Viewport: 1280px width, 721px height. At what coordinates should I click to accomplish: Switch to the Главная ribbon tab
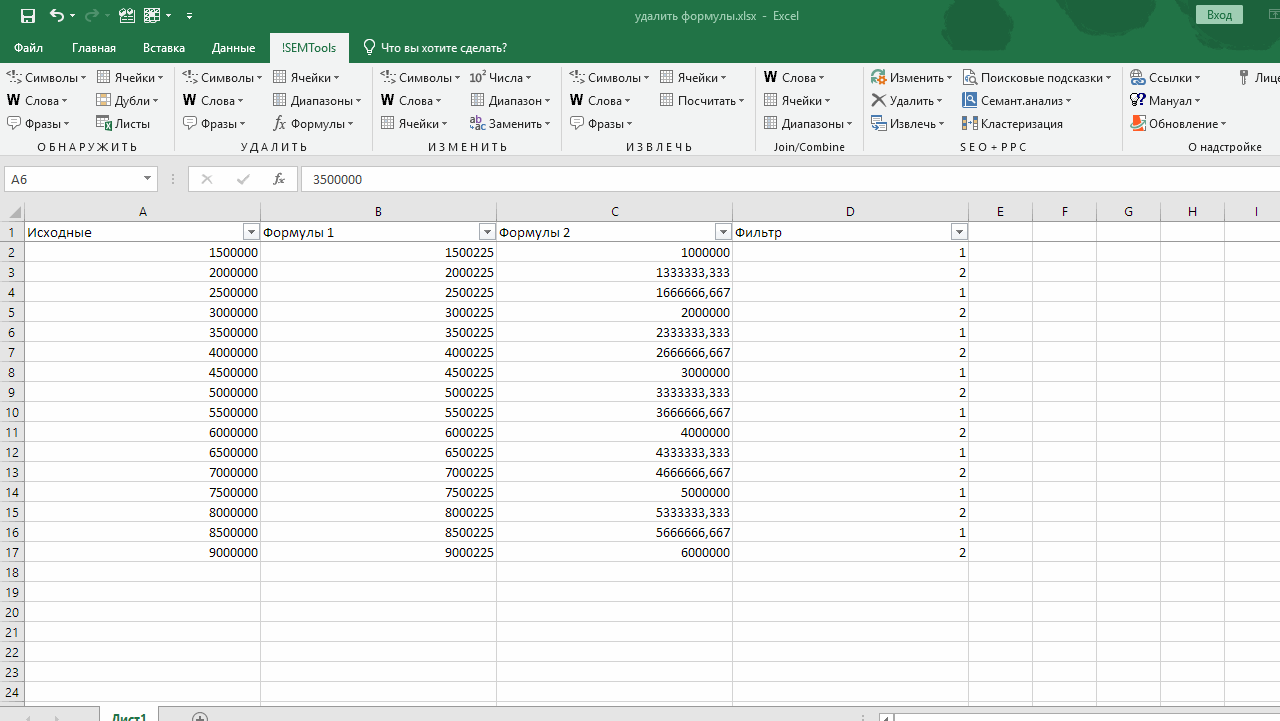pyautogui.click(x=94, y=47)
